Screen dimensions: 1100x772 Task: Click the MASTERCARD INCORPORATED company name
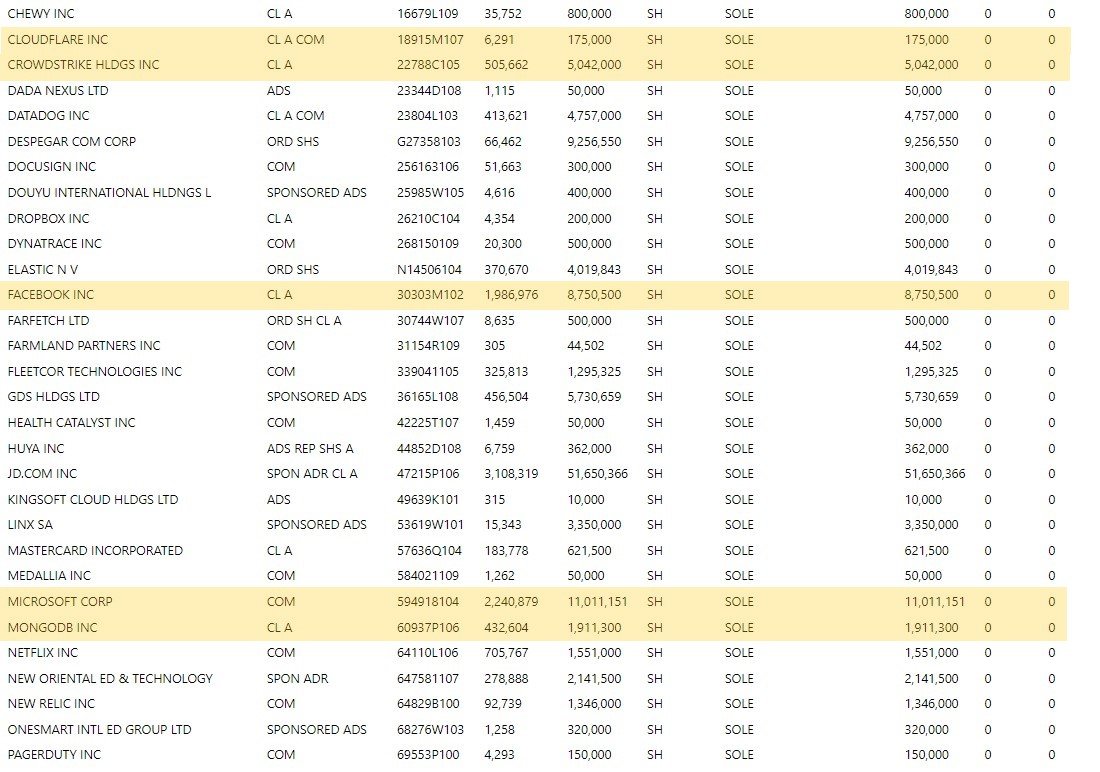[x=95, y=551]
